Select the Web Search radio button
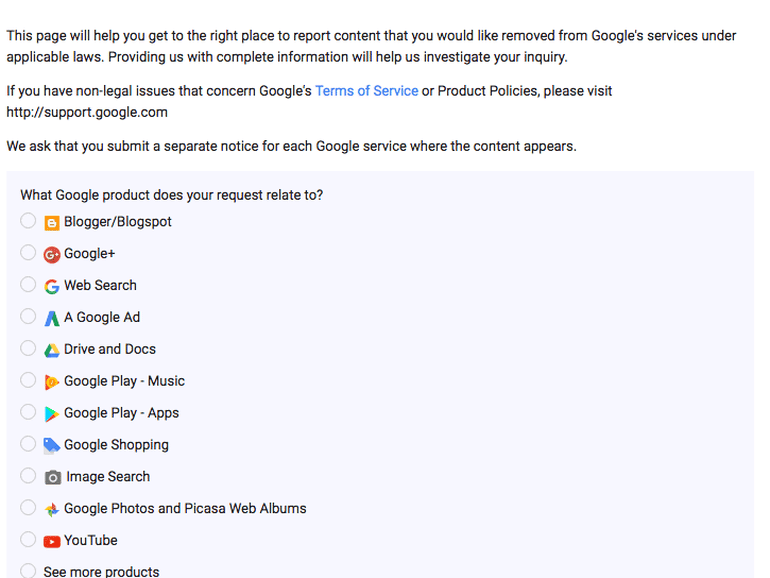Image resolution: width=770 pixels, height=578 pixels. click(x=28, y=285)
